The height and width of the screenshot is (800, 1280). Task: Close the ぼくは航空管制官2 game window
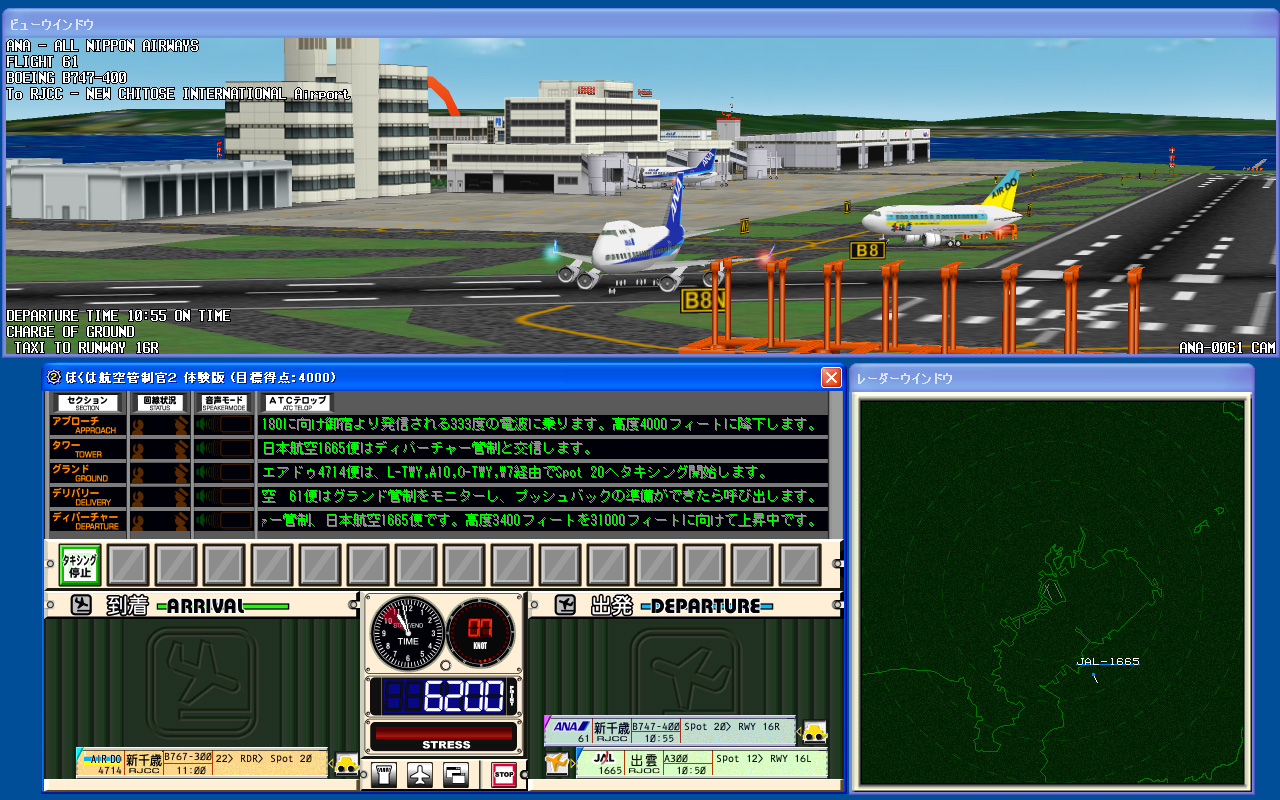tap(831, 377)
